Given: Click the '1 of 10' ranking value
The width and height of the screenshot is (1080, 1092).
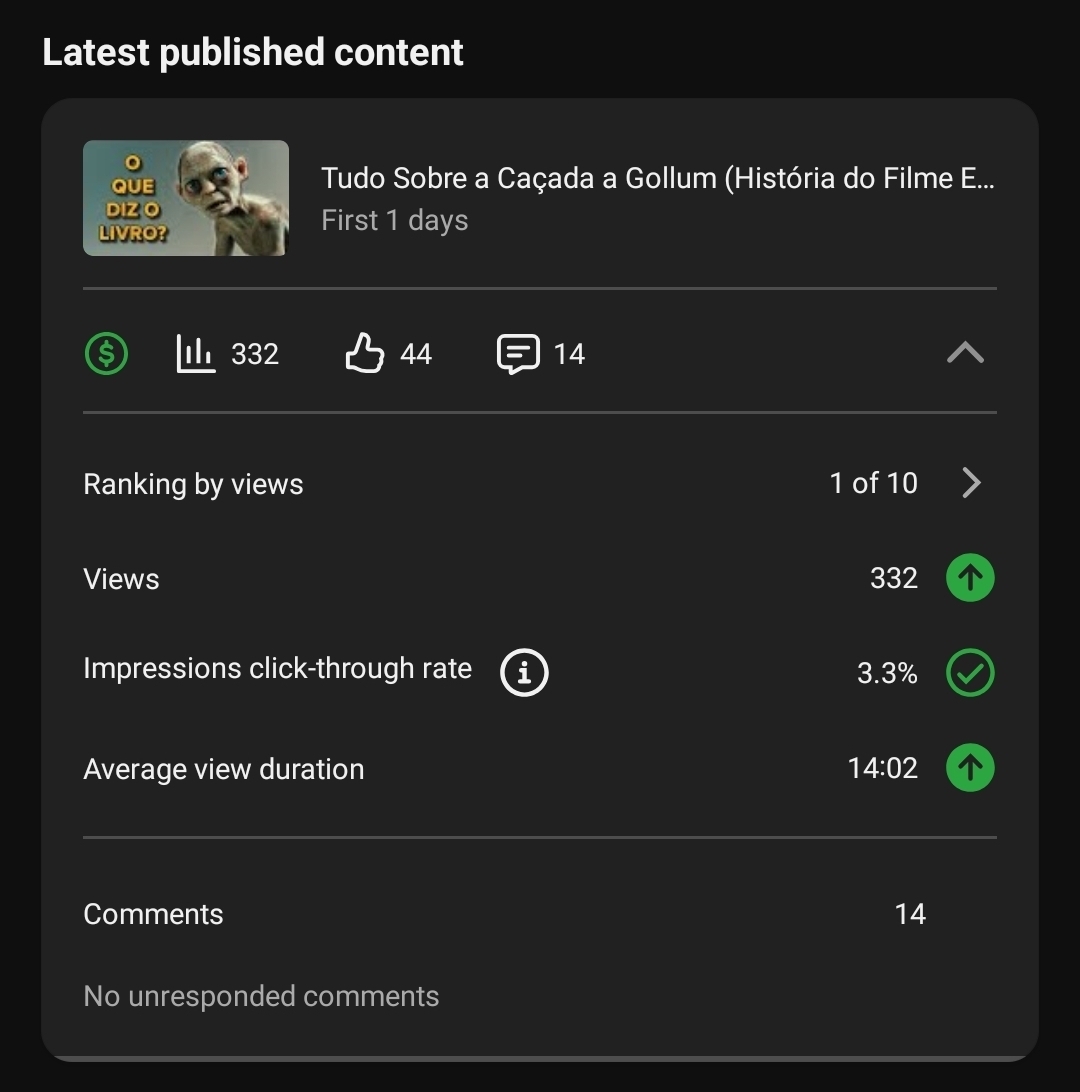Looking at the screenshot, I should [x=873, y=483].
